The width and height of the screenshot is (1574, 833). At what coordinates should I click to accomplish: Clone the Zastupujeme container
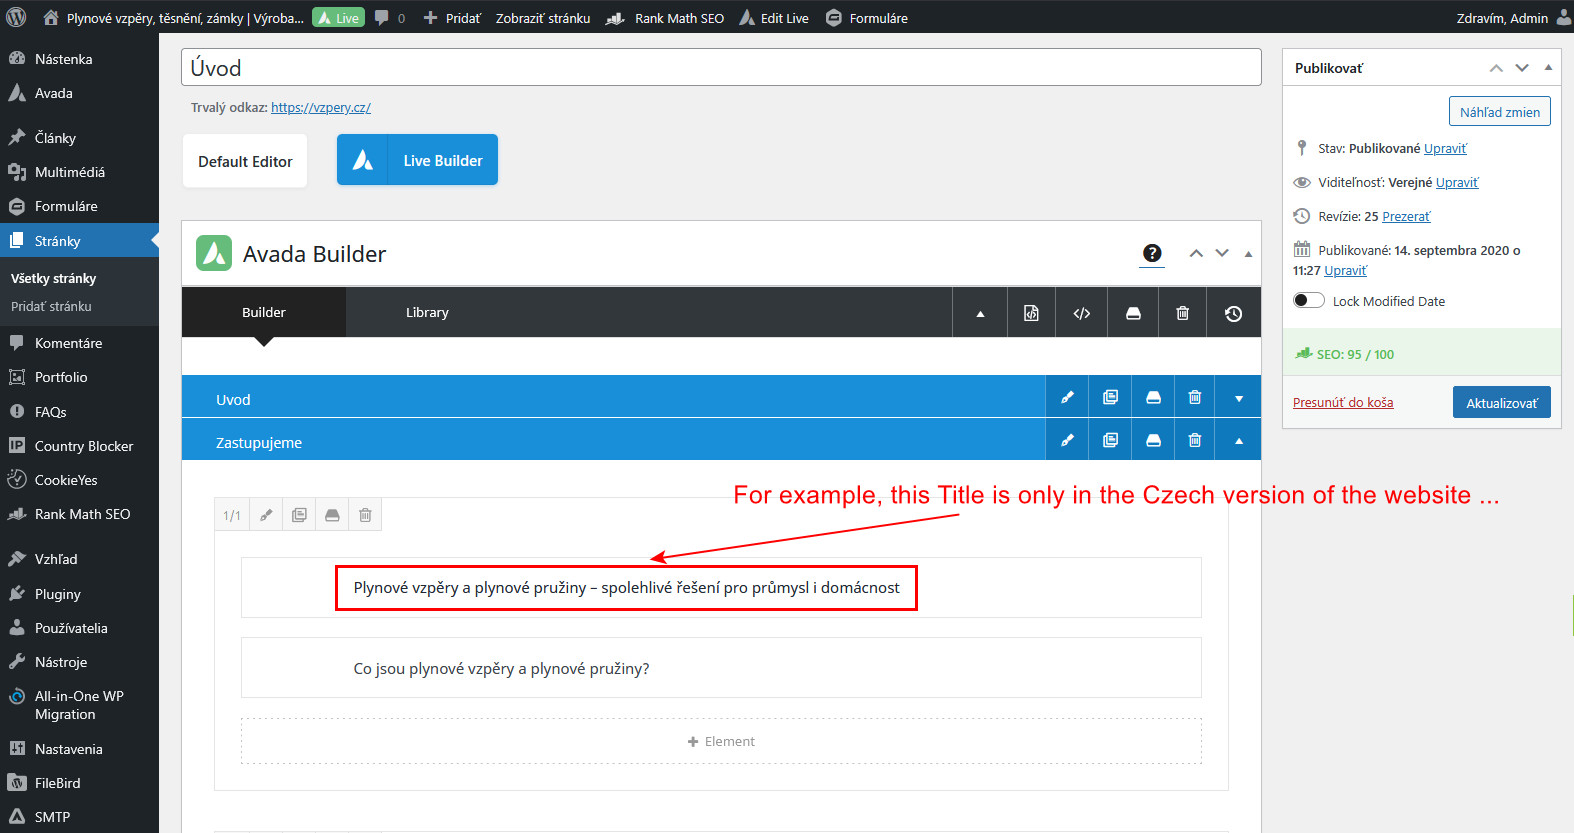point(1110,440)
